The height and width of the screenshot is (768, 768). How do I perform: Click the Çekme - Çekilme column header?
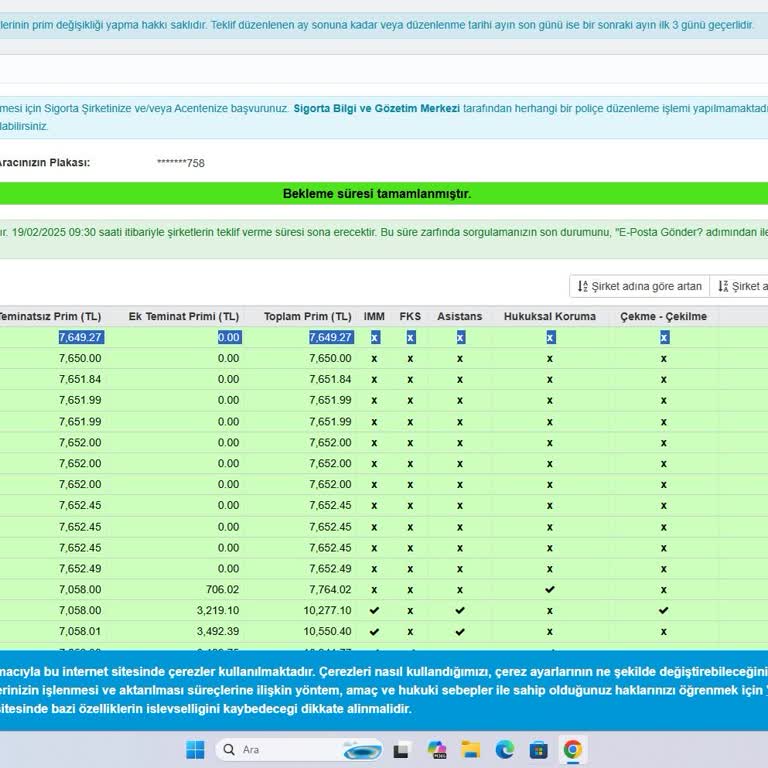pyautogui.click(x=663, y=316)
